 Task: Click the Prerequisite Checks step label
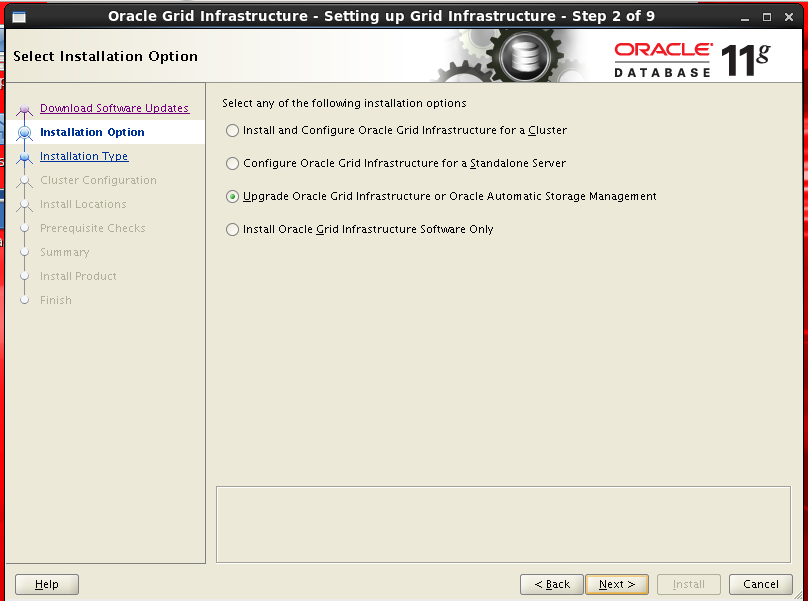click(93, 228)
